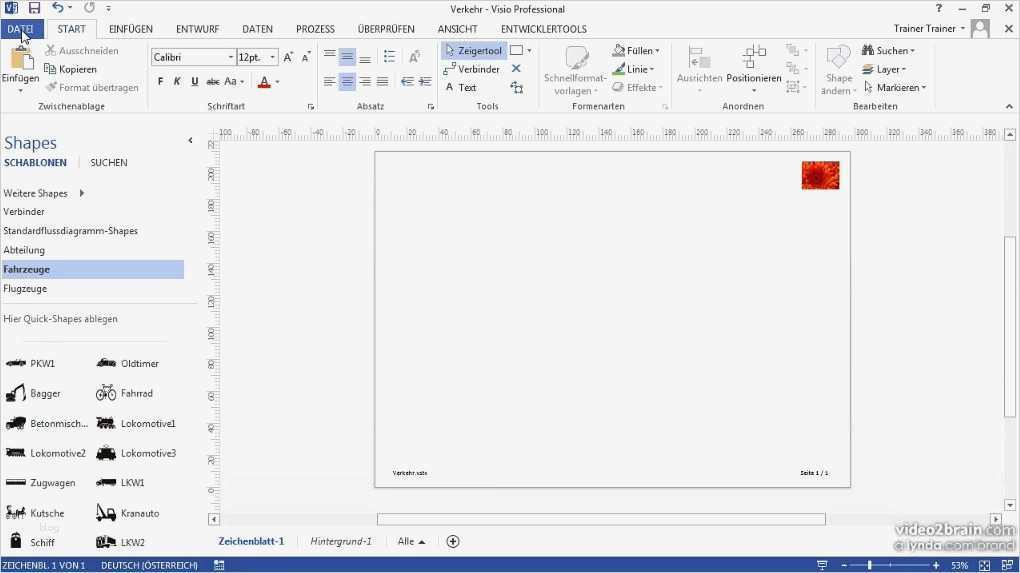Decrease font size with the small A icon
The height and width of the screenshot is (573, 1020).
click(x=306, y=57)
